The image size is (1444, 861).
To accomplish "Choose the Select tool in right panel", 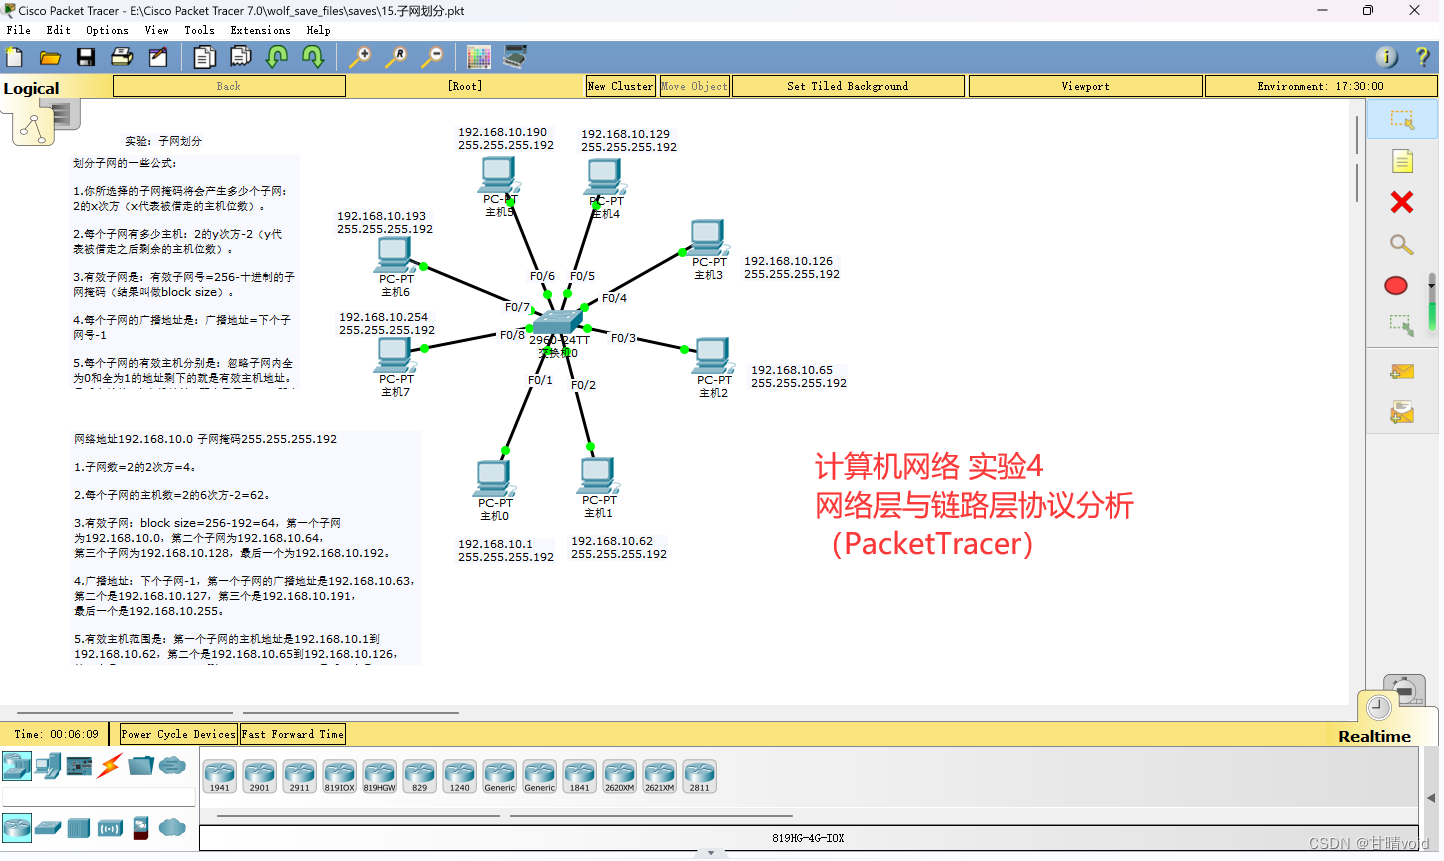I will pos(1402,120).
